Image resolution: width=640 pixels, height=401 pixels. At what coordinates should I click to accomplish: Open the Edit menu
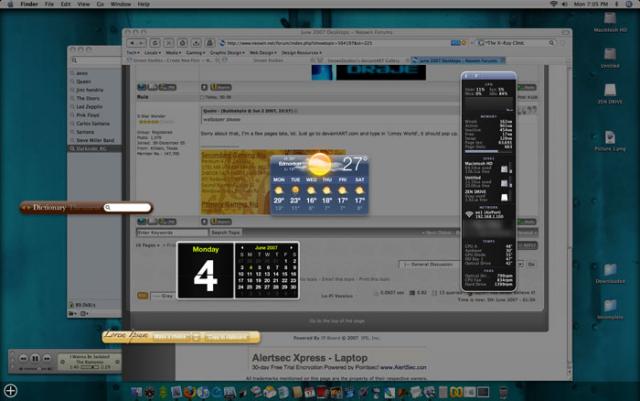tap(65, 4)
